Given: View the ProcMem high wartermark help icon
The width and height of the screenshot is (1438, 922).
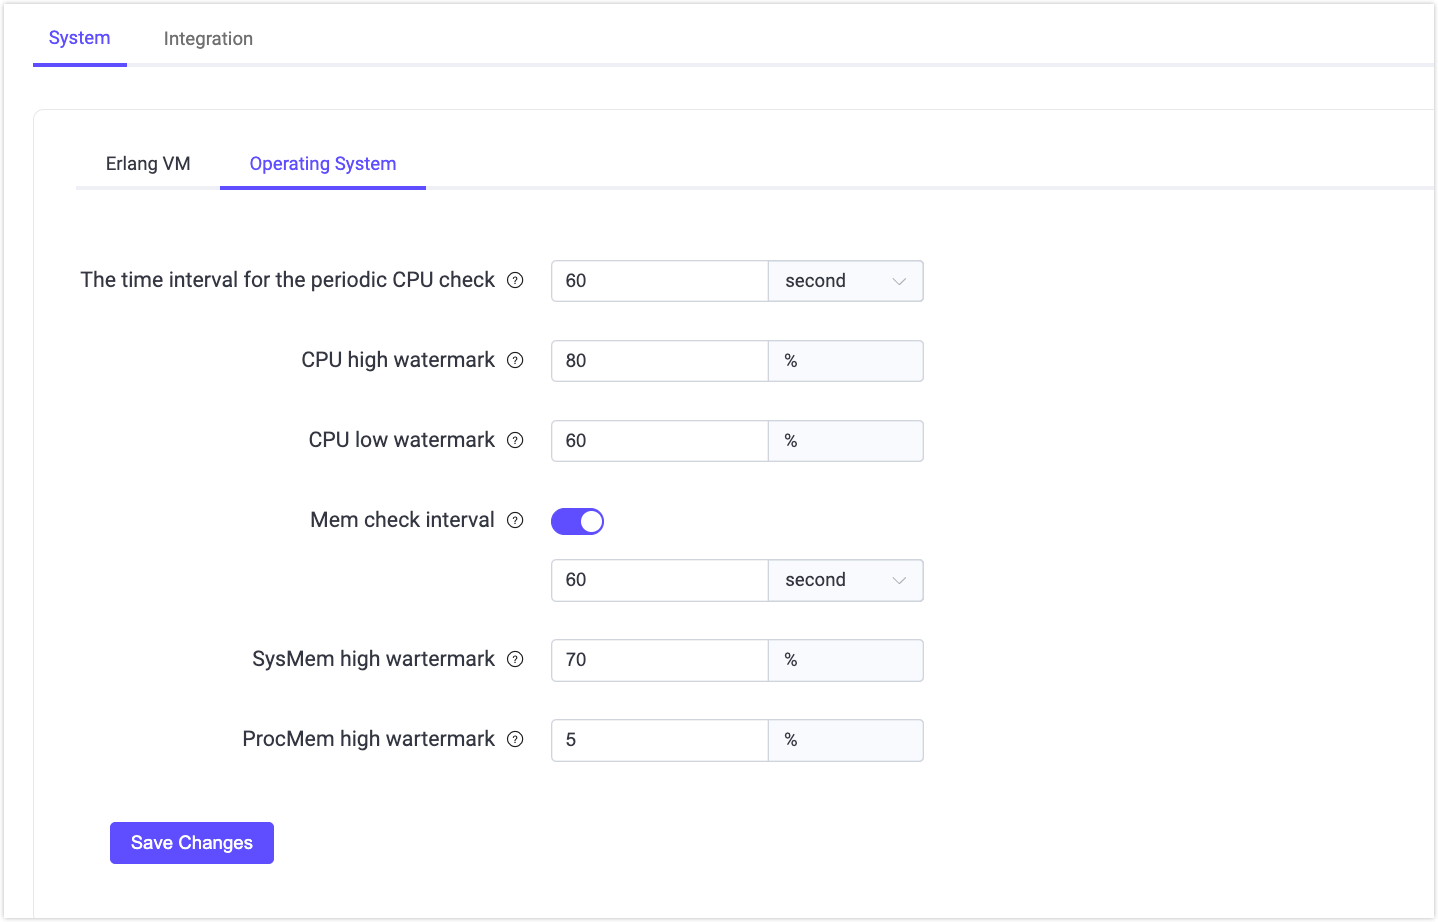Looking at the screenshot, I should (x=516, y=739).
